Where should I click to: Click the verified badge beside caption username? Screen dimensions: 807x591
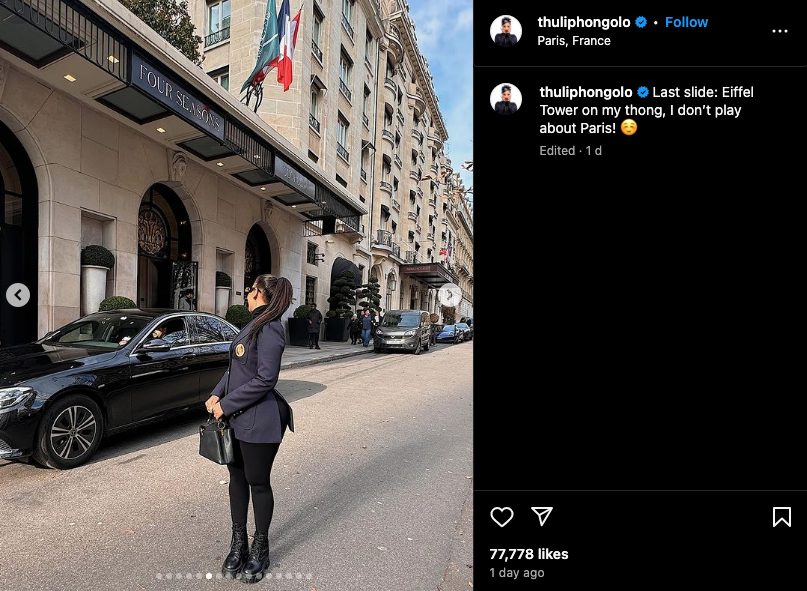click(643, 92)
